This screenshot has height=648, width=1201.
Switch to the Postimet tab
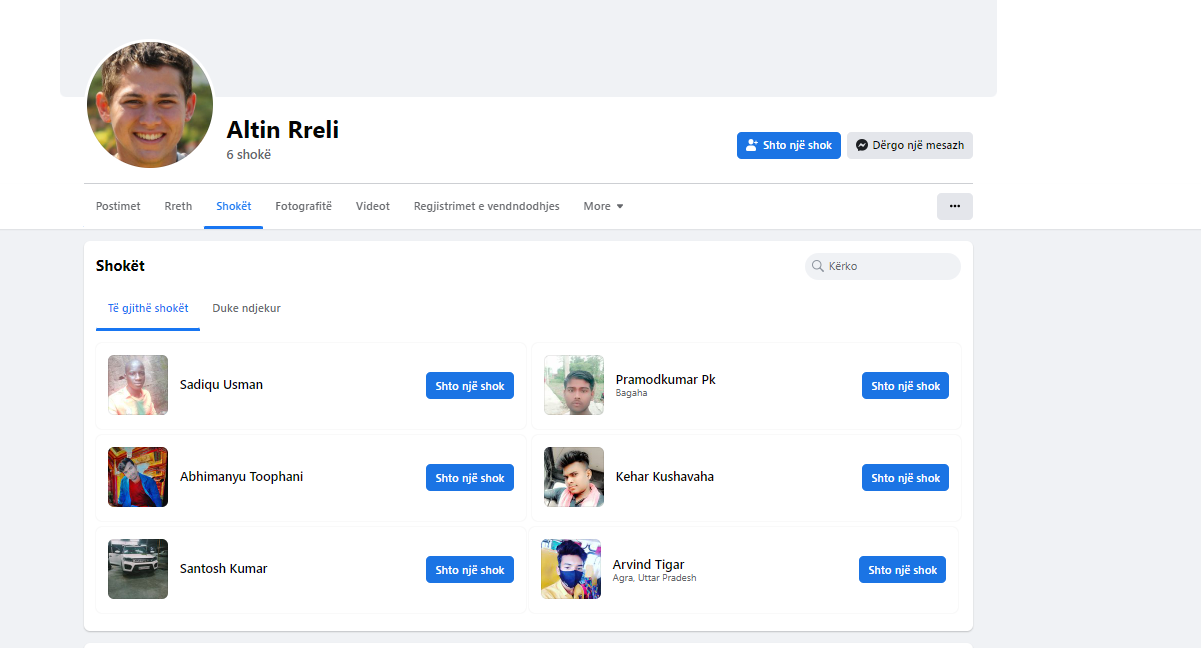[x=118, y=206]
